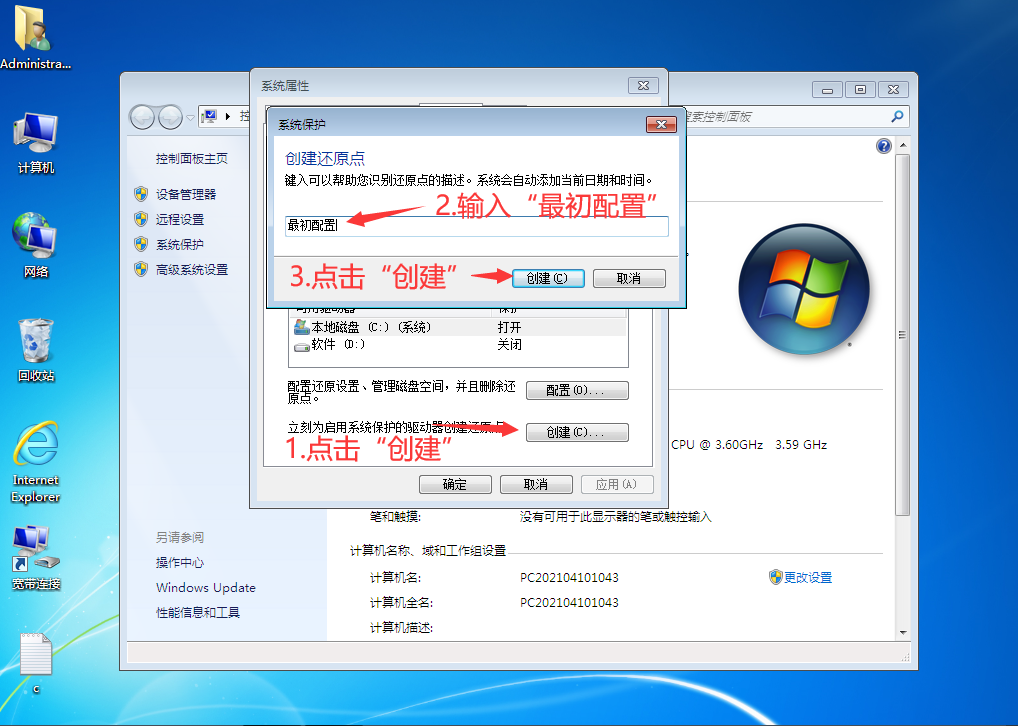Open 设备管理器 in the sidebar

click(x=186, y=194)
